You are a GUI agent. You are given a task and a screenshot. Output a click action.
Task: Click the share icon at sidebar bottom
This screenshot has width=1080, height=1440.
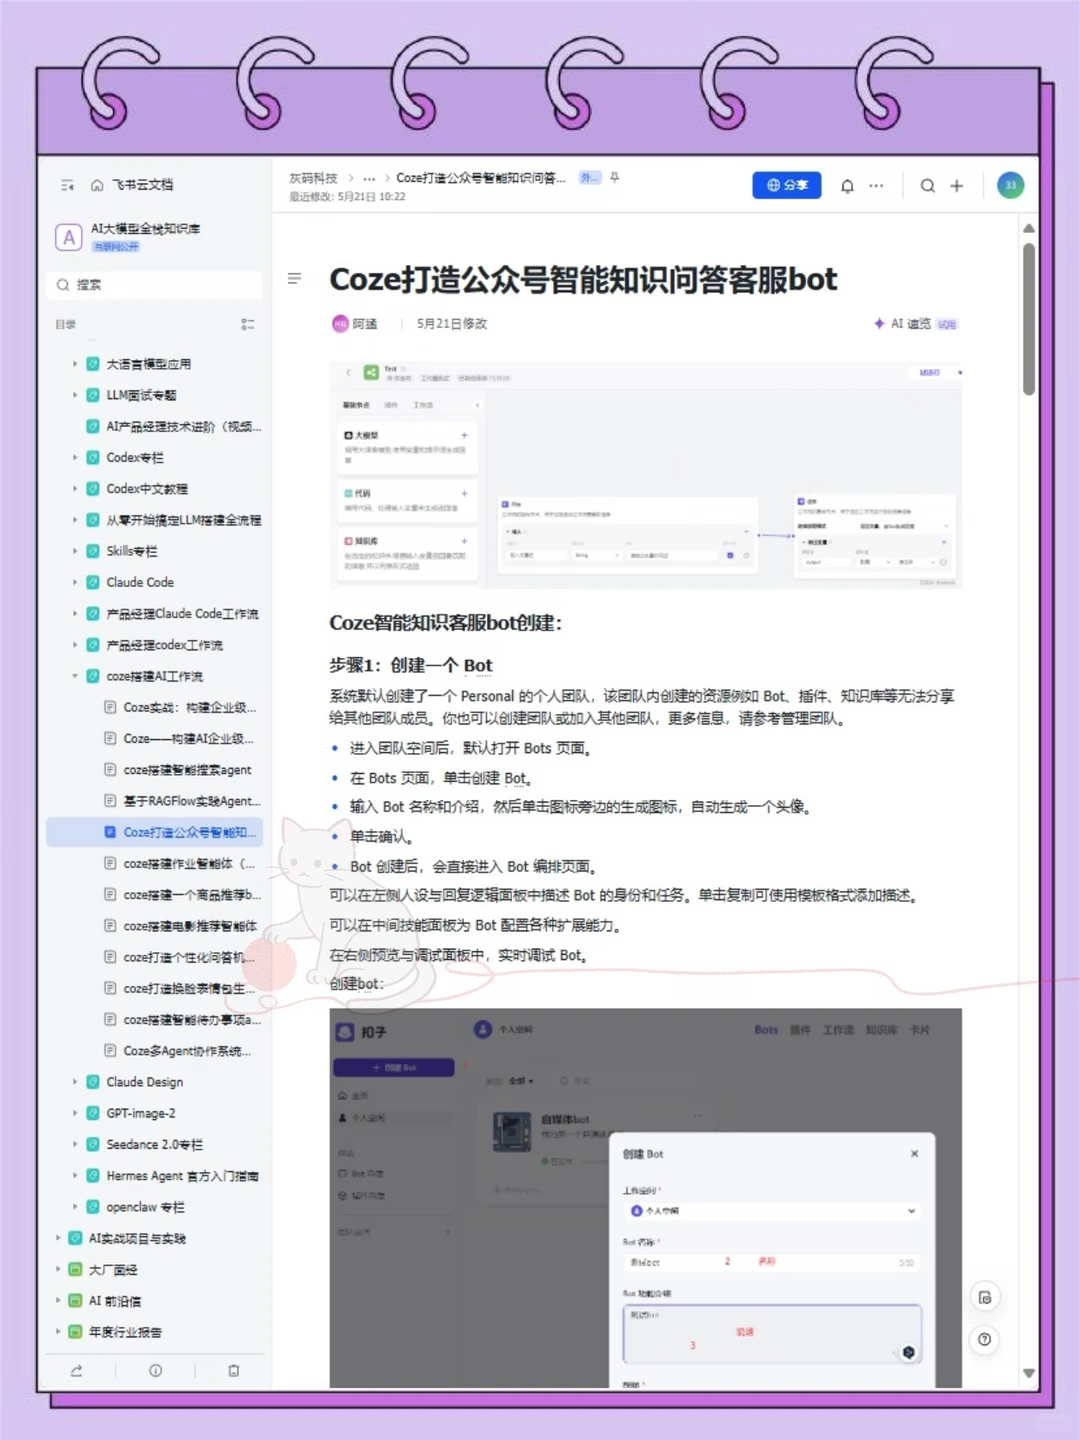coord(77,1371)
